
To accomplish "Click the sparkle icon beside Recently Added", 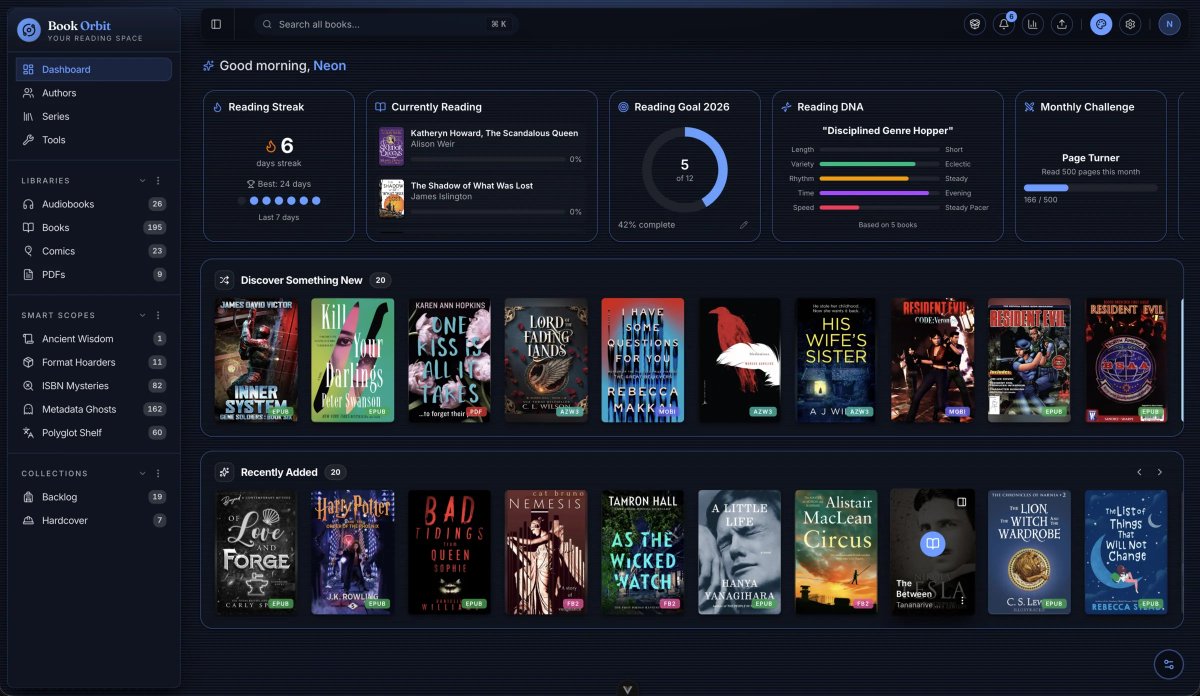I will [x=224, y=472].
